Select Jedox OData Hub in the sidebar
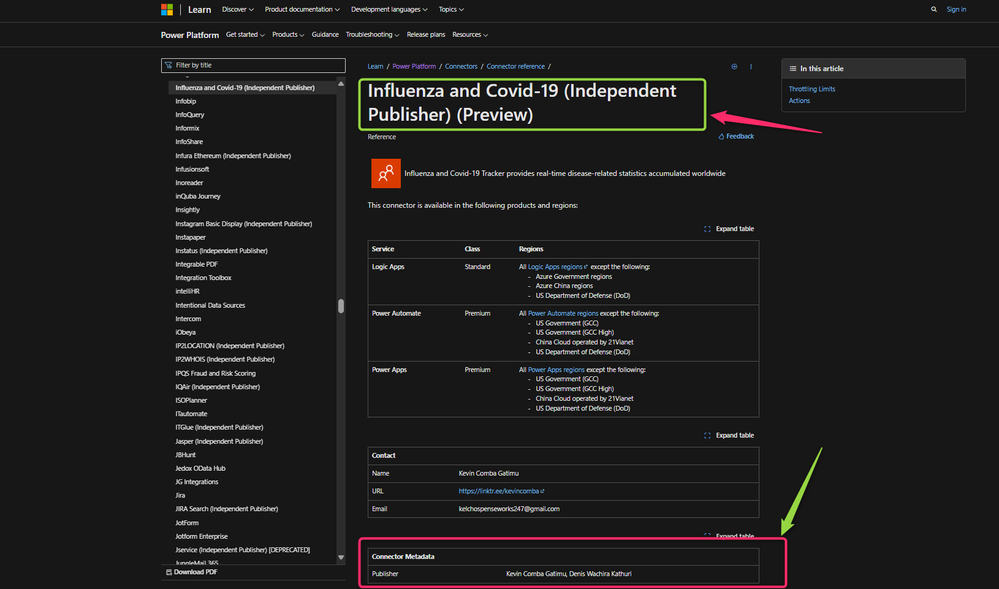 [x=200, y=469]
